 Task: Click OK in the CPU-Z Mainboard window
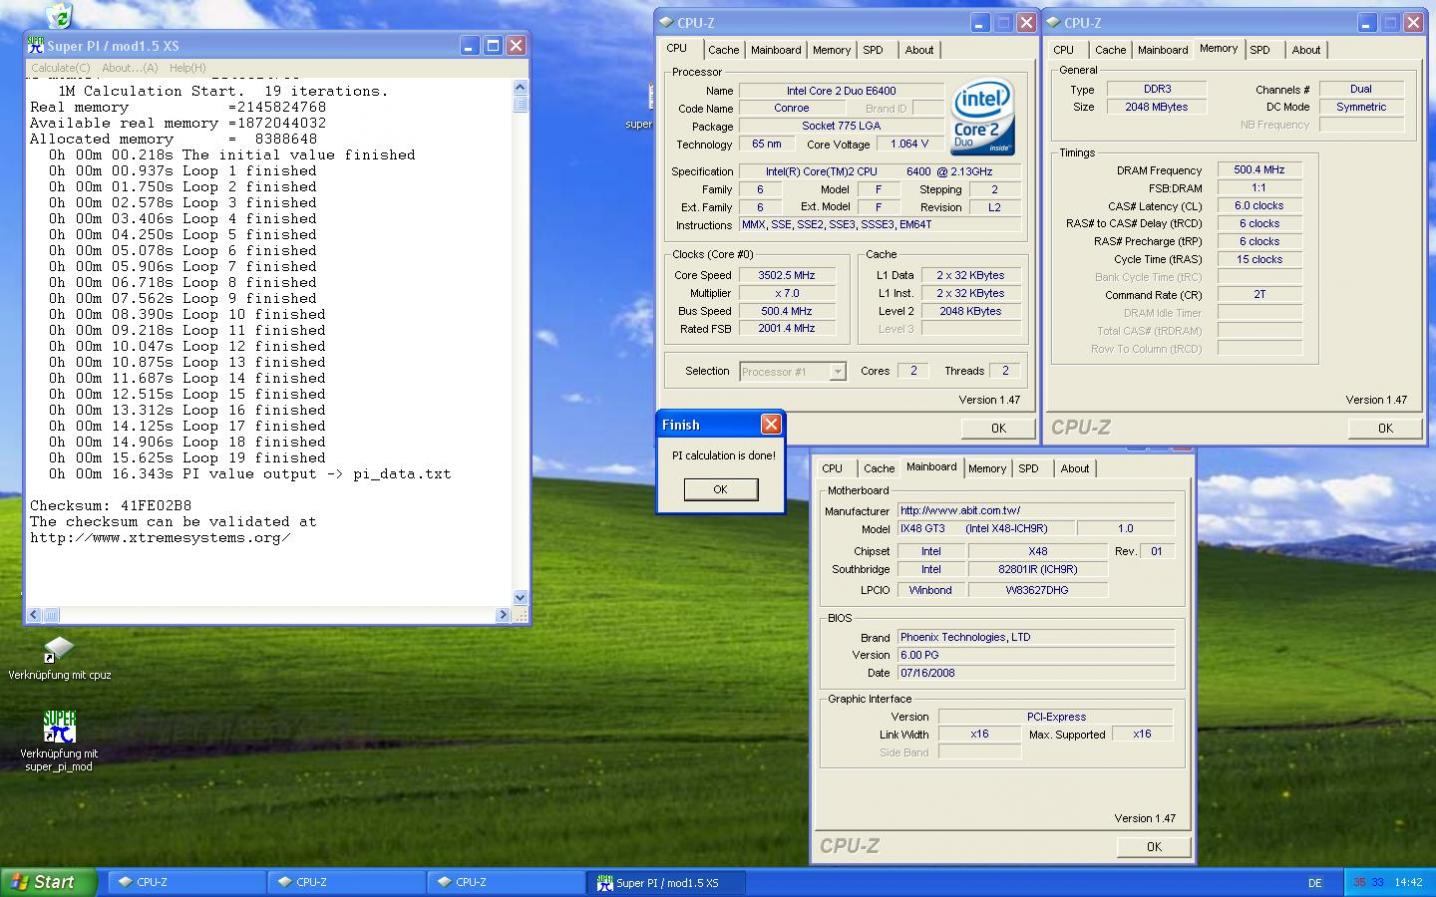click(x=1154, y=847)
